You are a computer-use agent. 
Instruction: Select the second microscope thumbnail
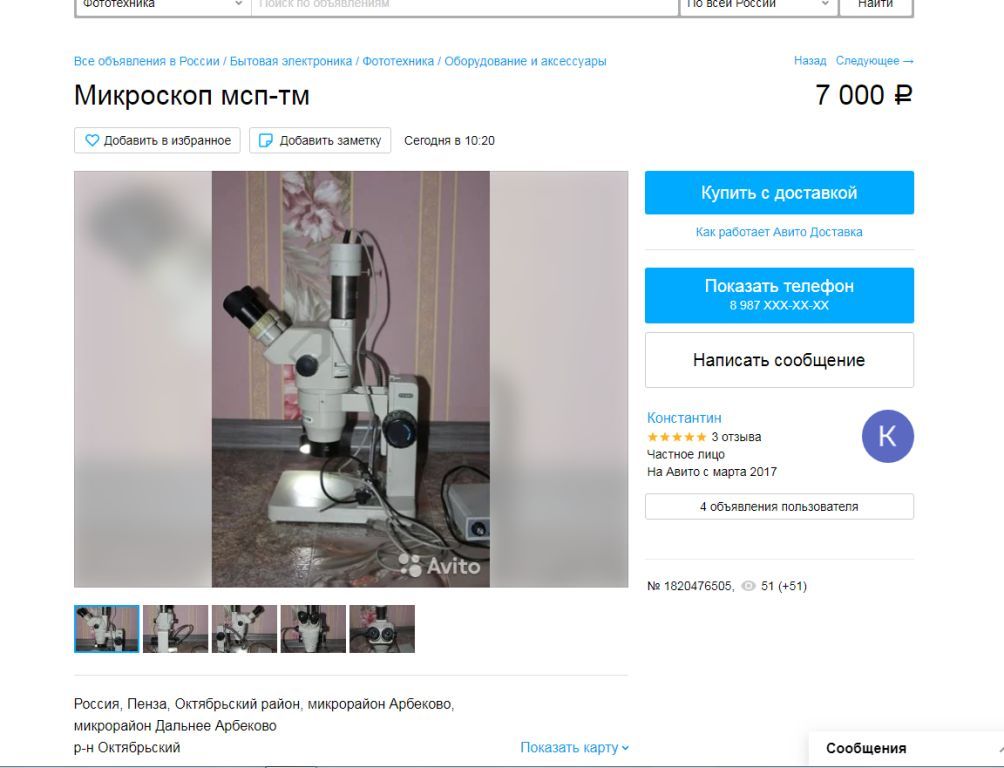[175, 629]
